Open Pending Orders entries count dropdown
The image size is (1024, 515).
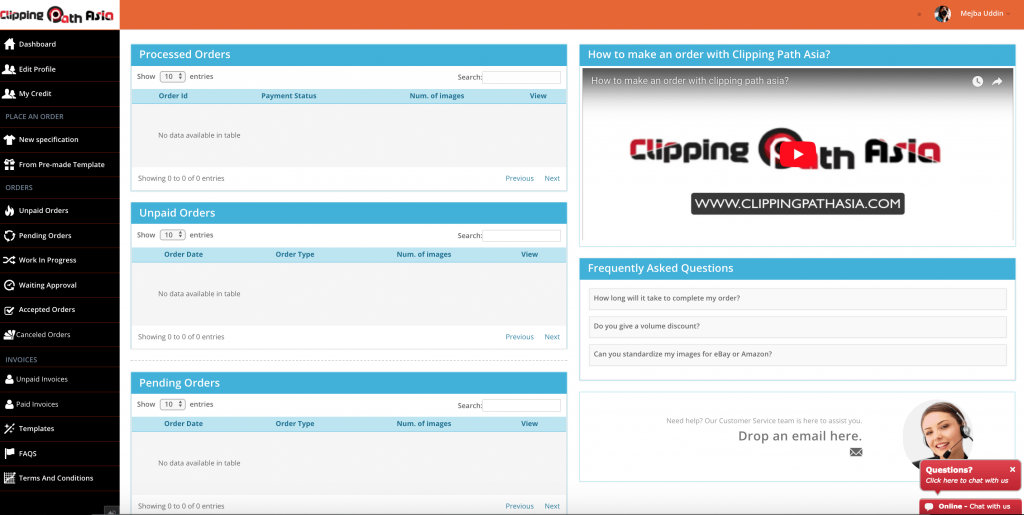click(x=173, y=405)
